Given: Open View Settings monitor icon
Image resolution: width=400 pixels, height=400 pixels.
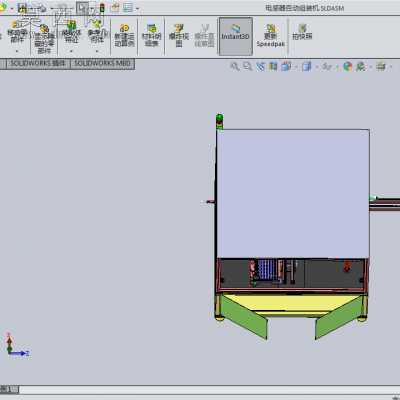Looking at the screenshot, I should 381,66.
